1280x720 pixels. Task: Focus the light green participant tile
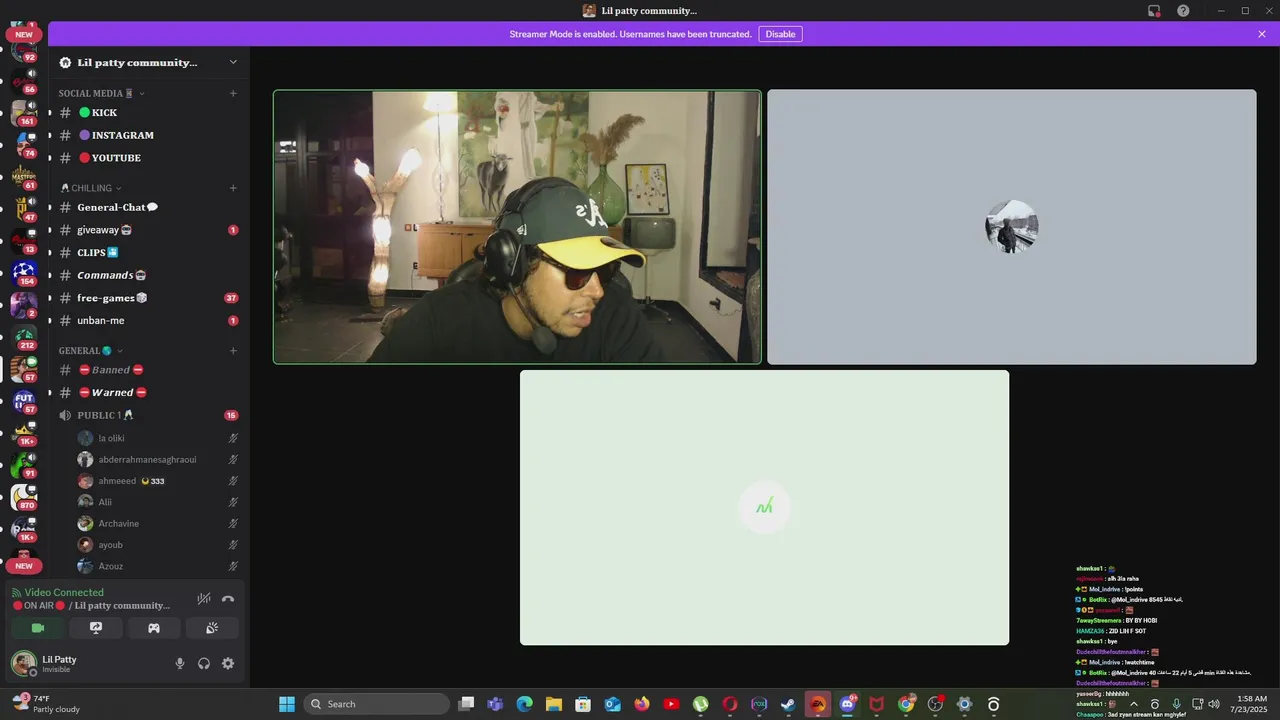pyautogui.click(x=764, y=508)
